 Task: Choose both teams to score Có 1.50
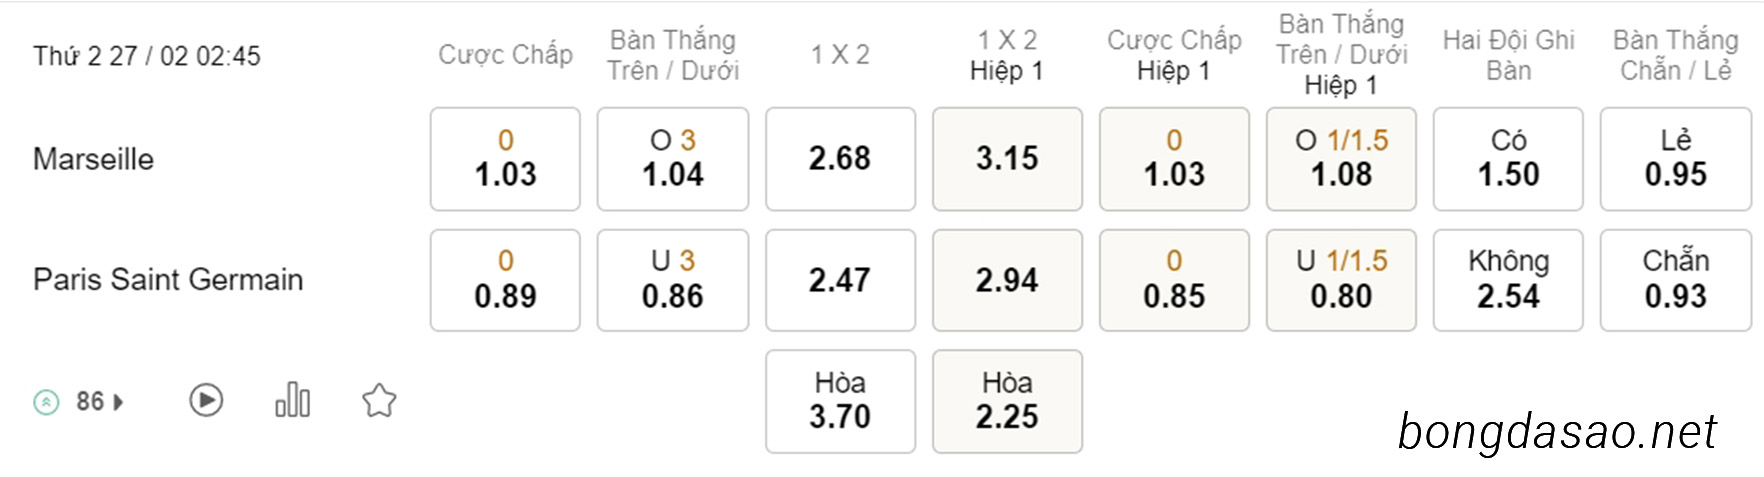[x=1508, y=159]
